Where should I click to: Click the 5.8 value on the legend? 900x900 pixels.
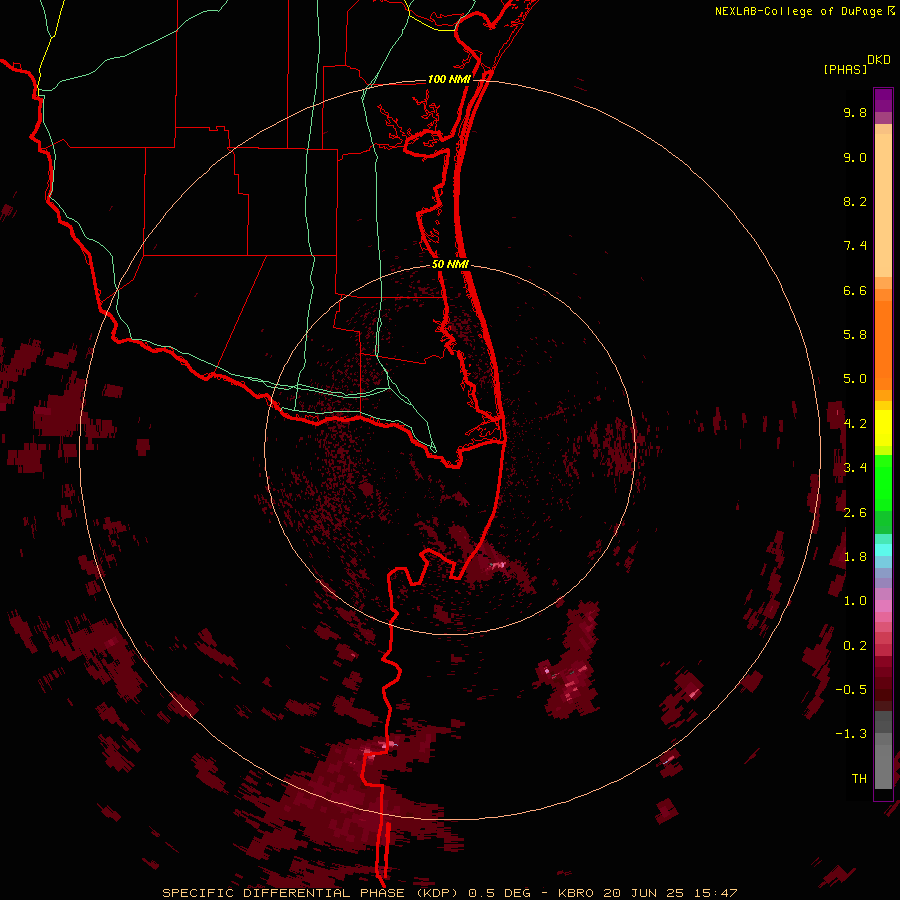pyautogui.click(x=855, y=335)
